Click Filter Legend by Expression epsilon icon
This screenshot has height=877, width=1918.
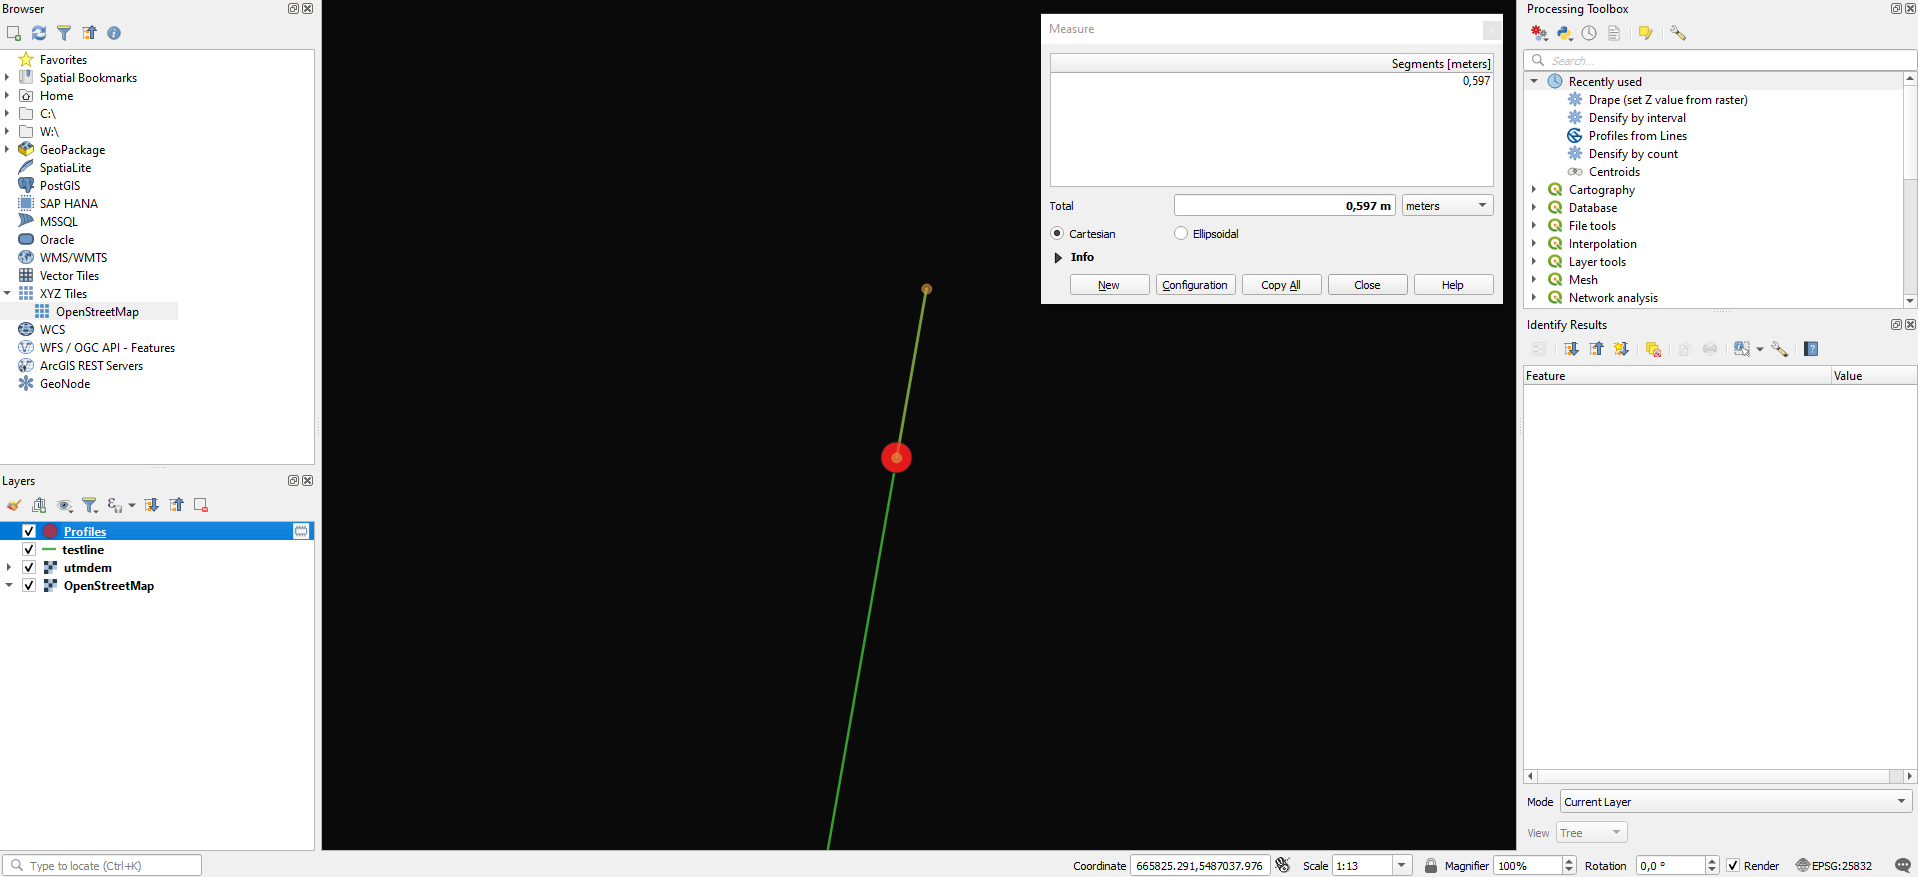(115, 505)
